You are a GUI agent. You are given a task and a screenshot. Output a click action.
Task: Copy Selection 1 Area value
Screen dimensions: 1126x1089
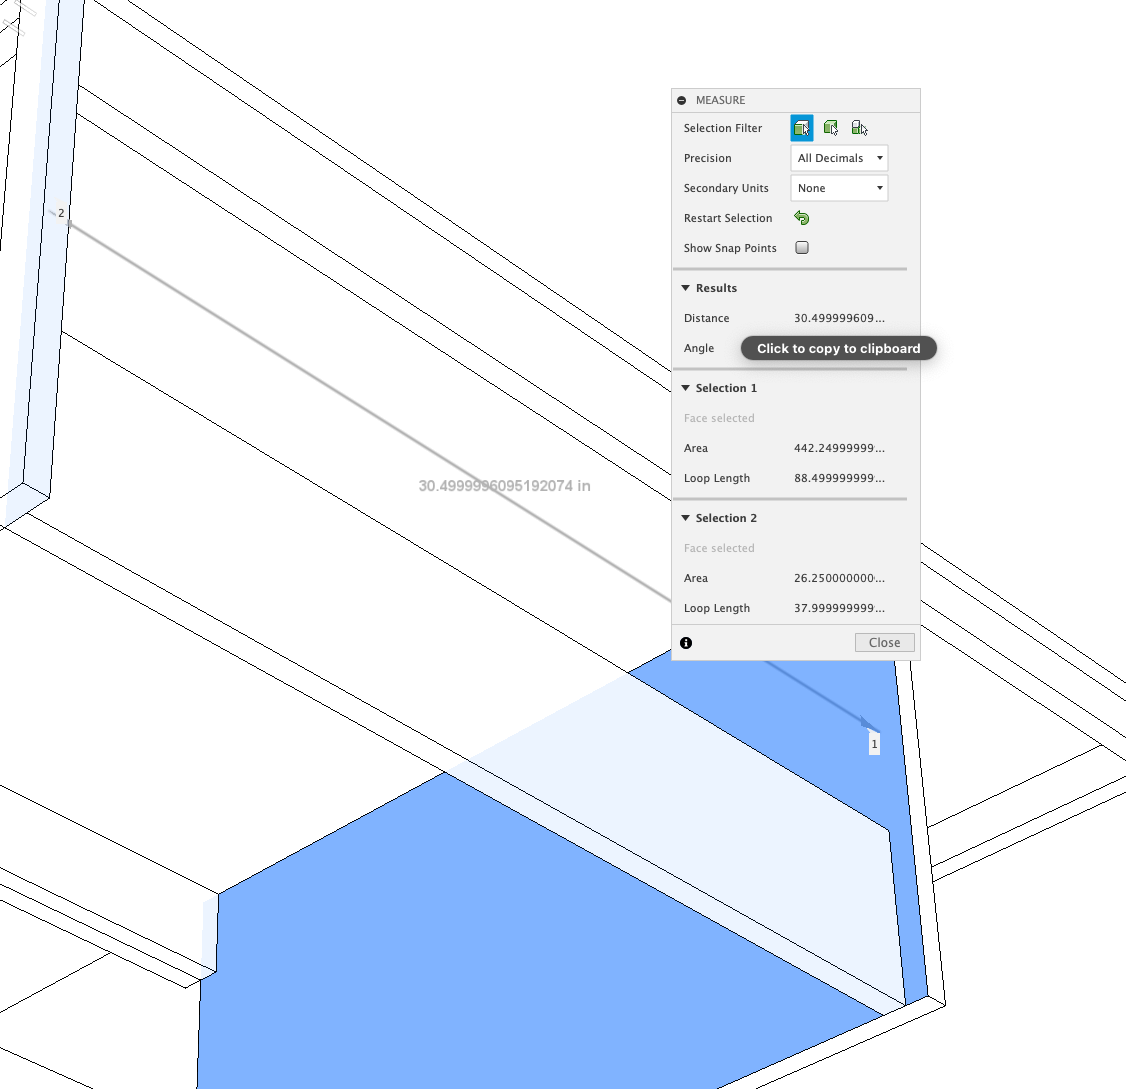point(838,448)
